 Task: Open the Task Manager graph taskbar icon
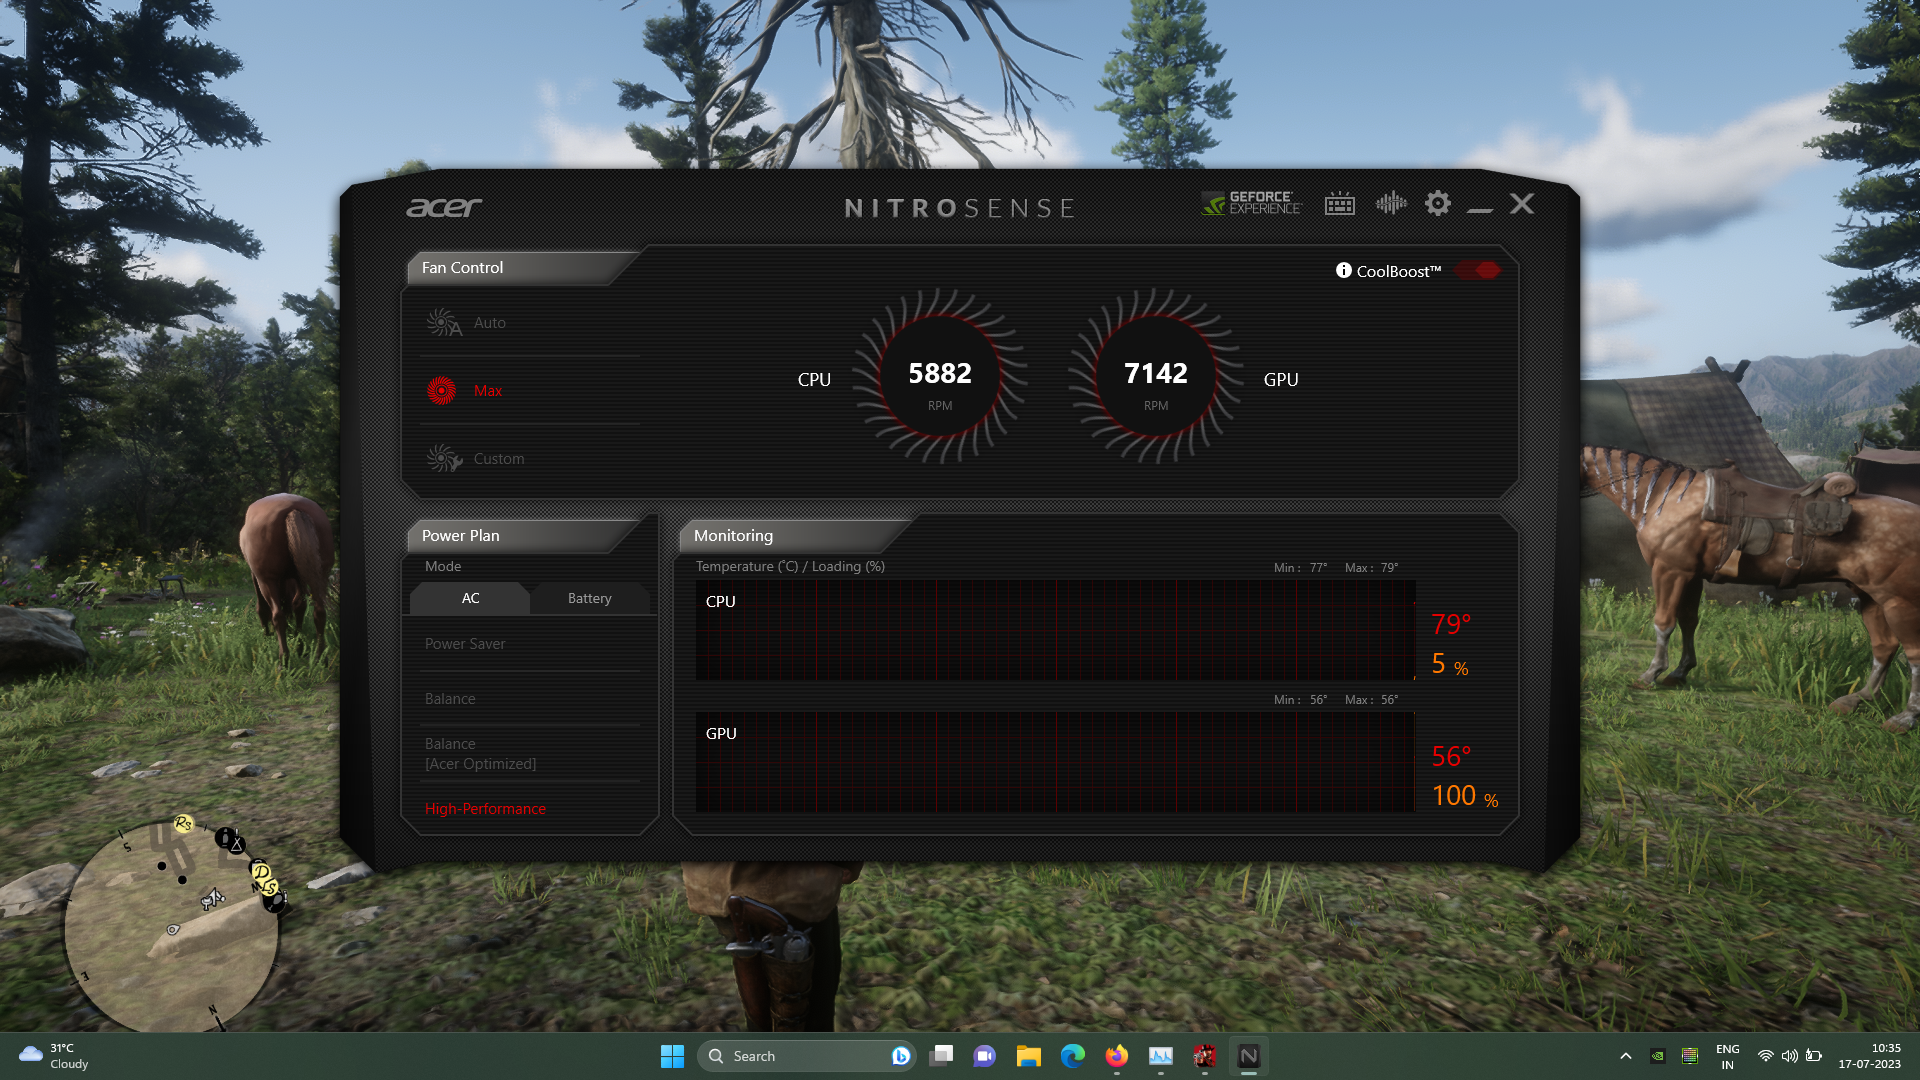coord(1161,1056)
